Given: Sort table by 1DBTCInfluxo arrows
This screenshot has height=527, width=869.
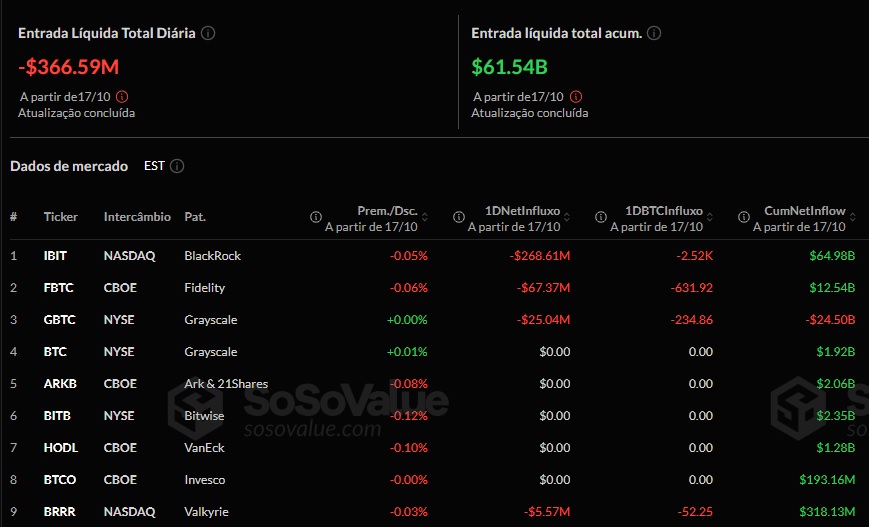Looking at the screenshot, I should coord(709,217).
